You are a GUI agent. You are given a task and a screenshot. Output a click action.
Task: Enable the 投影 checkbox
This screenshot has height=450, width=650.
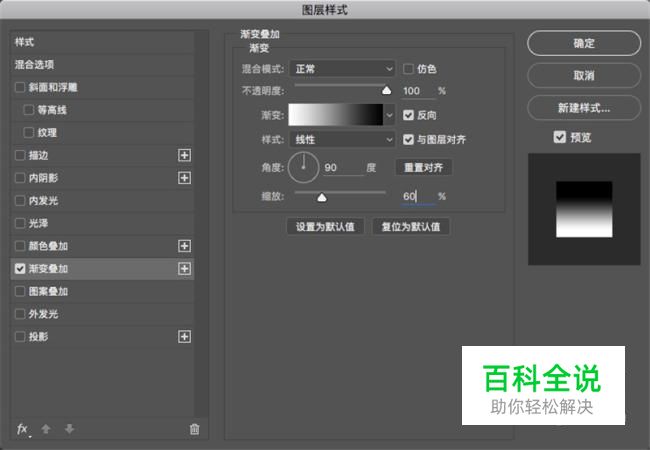click(x=20, y=337)
